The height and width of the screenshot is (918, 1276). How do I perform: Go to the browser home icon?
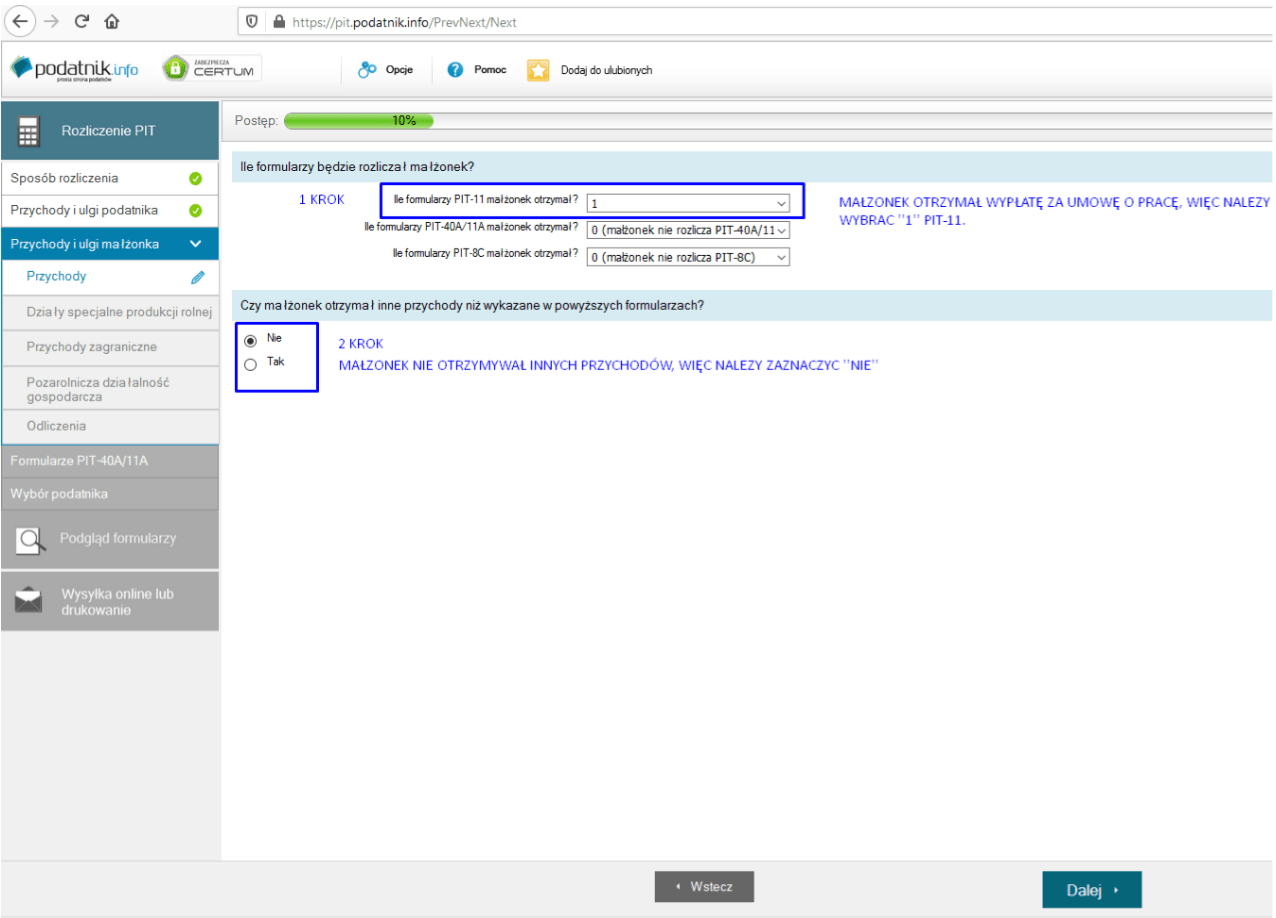[x=111, y=21]
